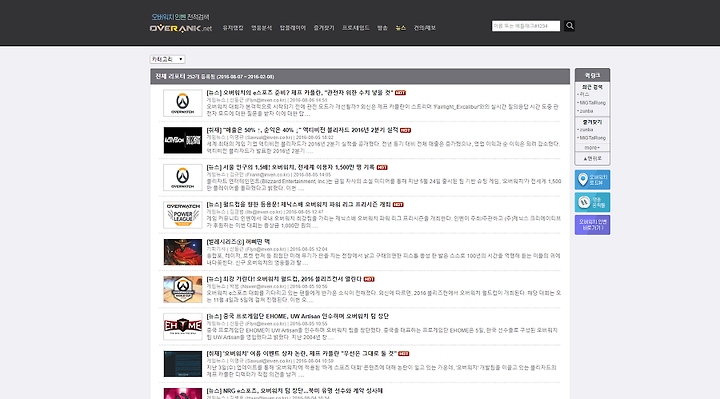This screenshot has height=399, width=720.
Task: Go to the 즐겨찾기 menu item
Action: [x=324, y=28]
